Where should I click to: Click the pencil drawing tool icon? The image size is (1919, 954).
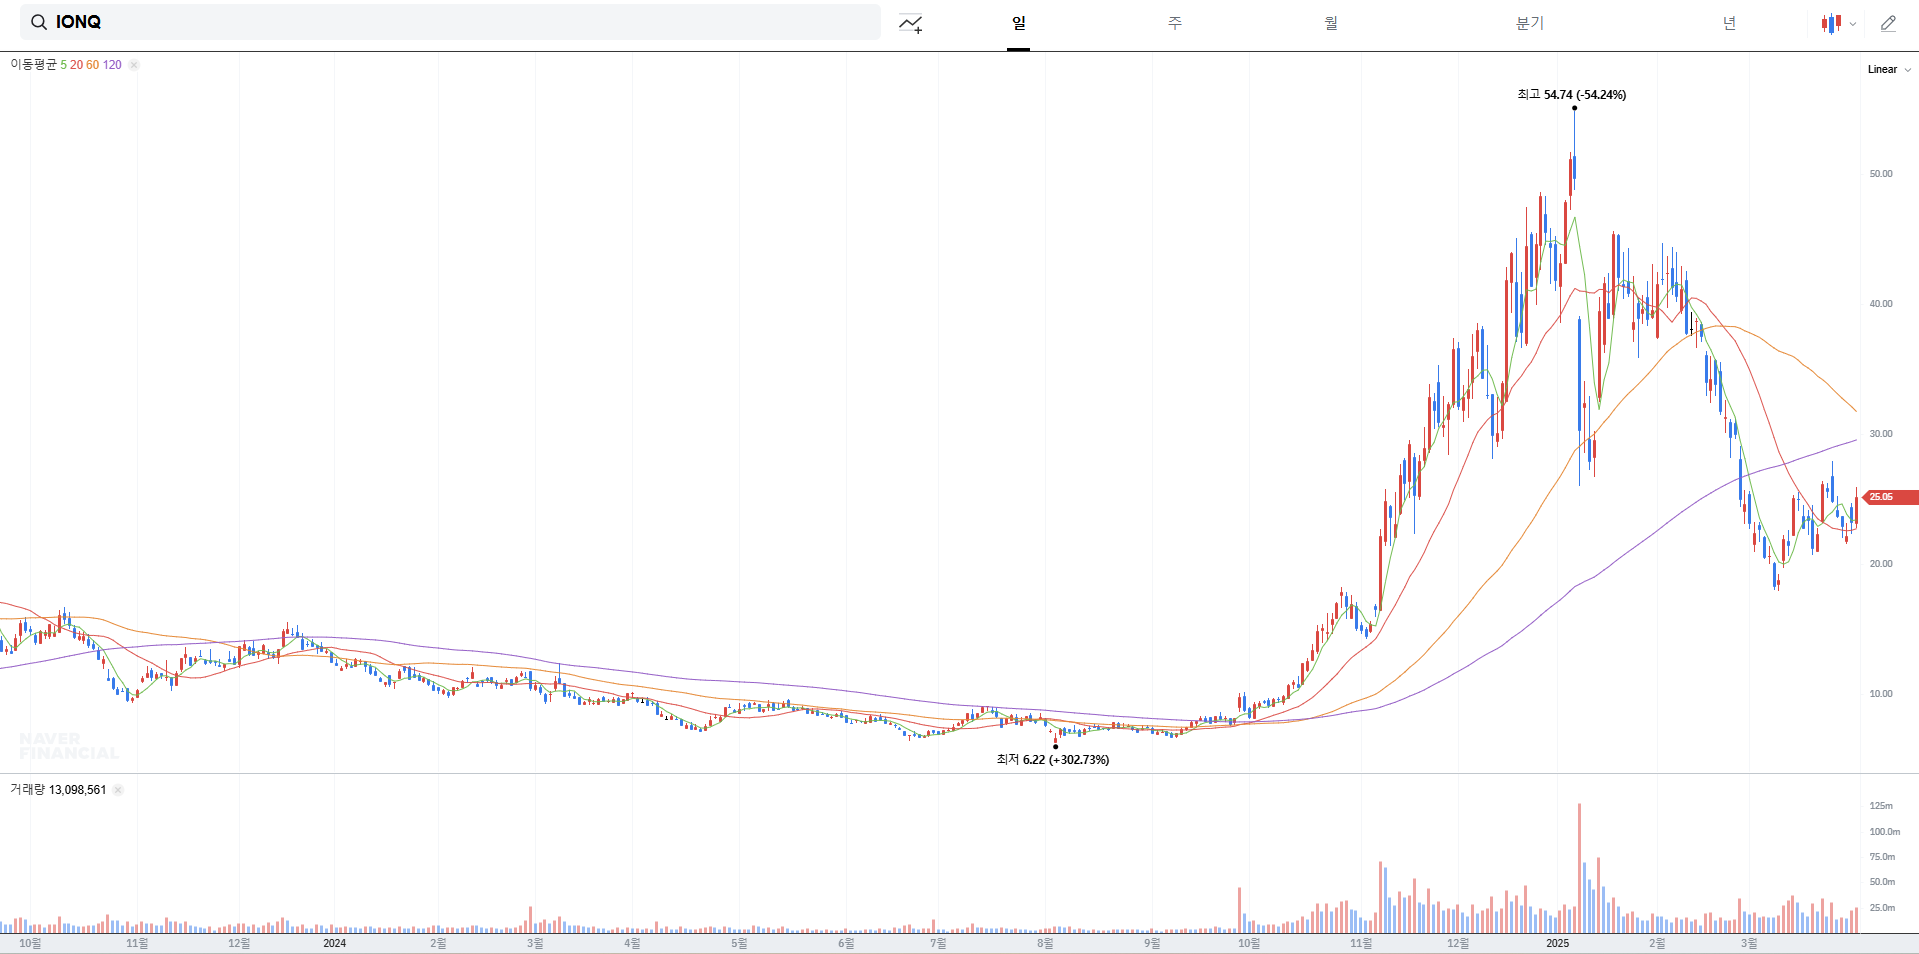tap(1888, 23)
